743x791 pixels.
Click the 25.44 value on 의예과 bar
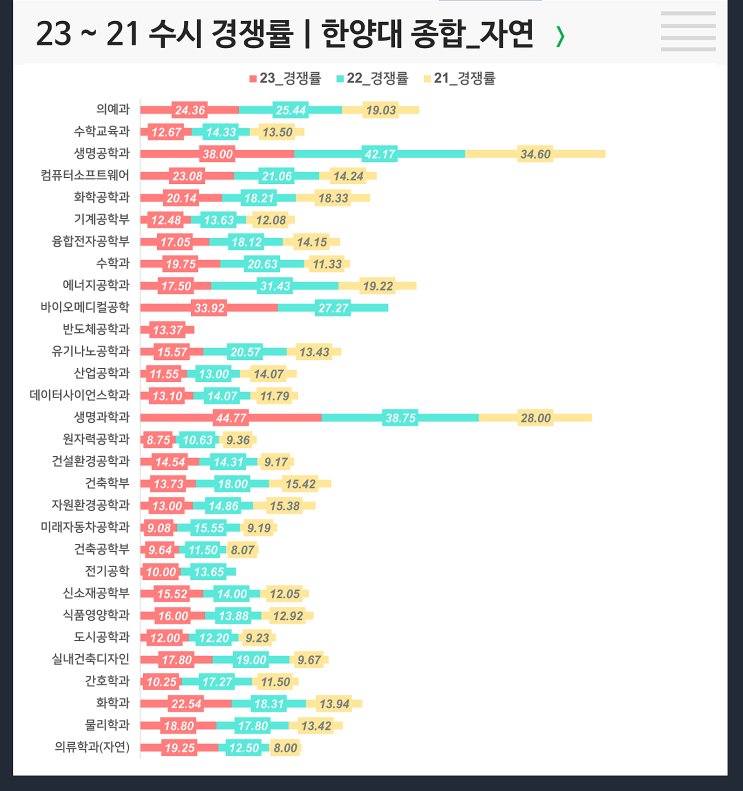coord(291,110)
